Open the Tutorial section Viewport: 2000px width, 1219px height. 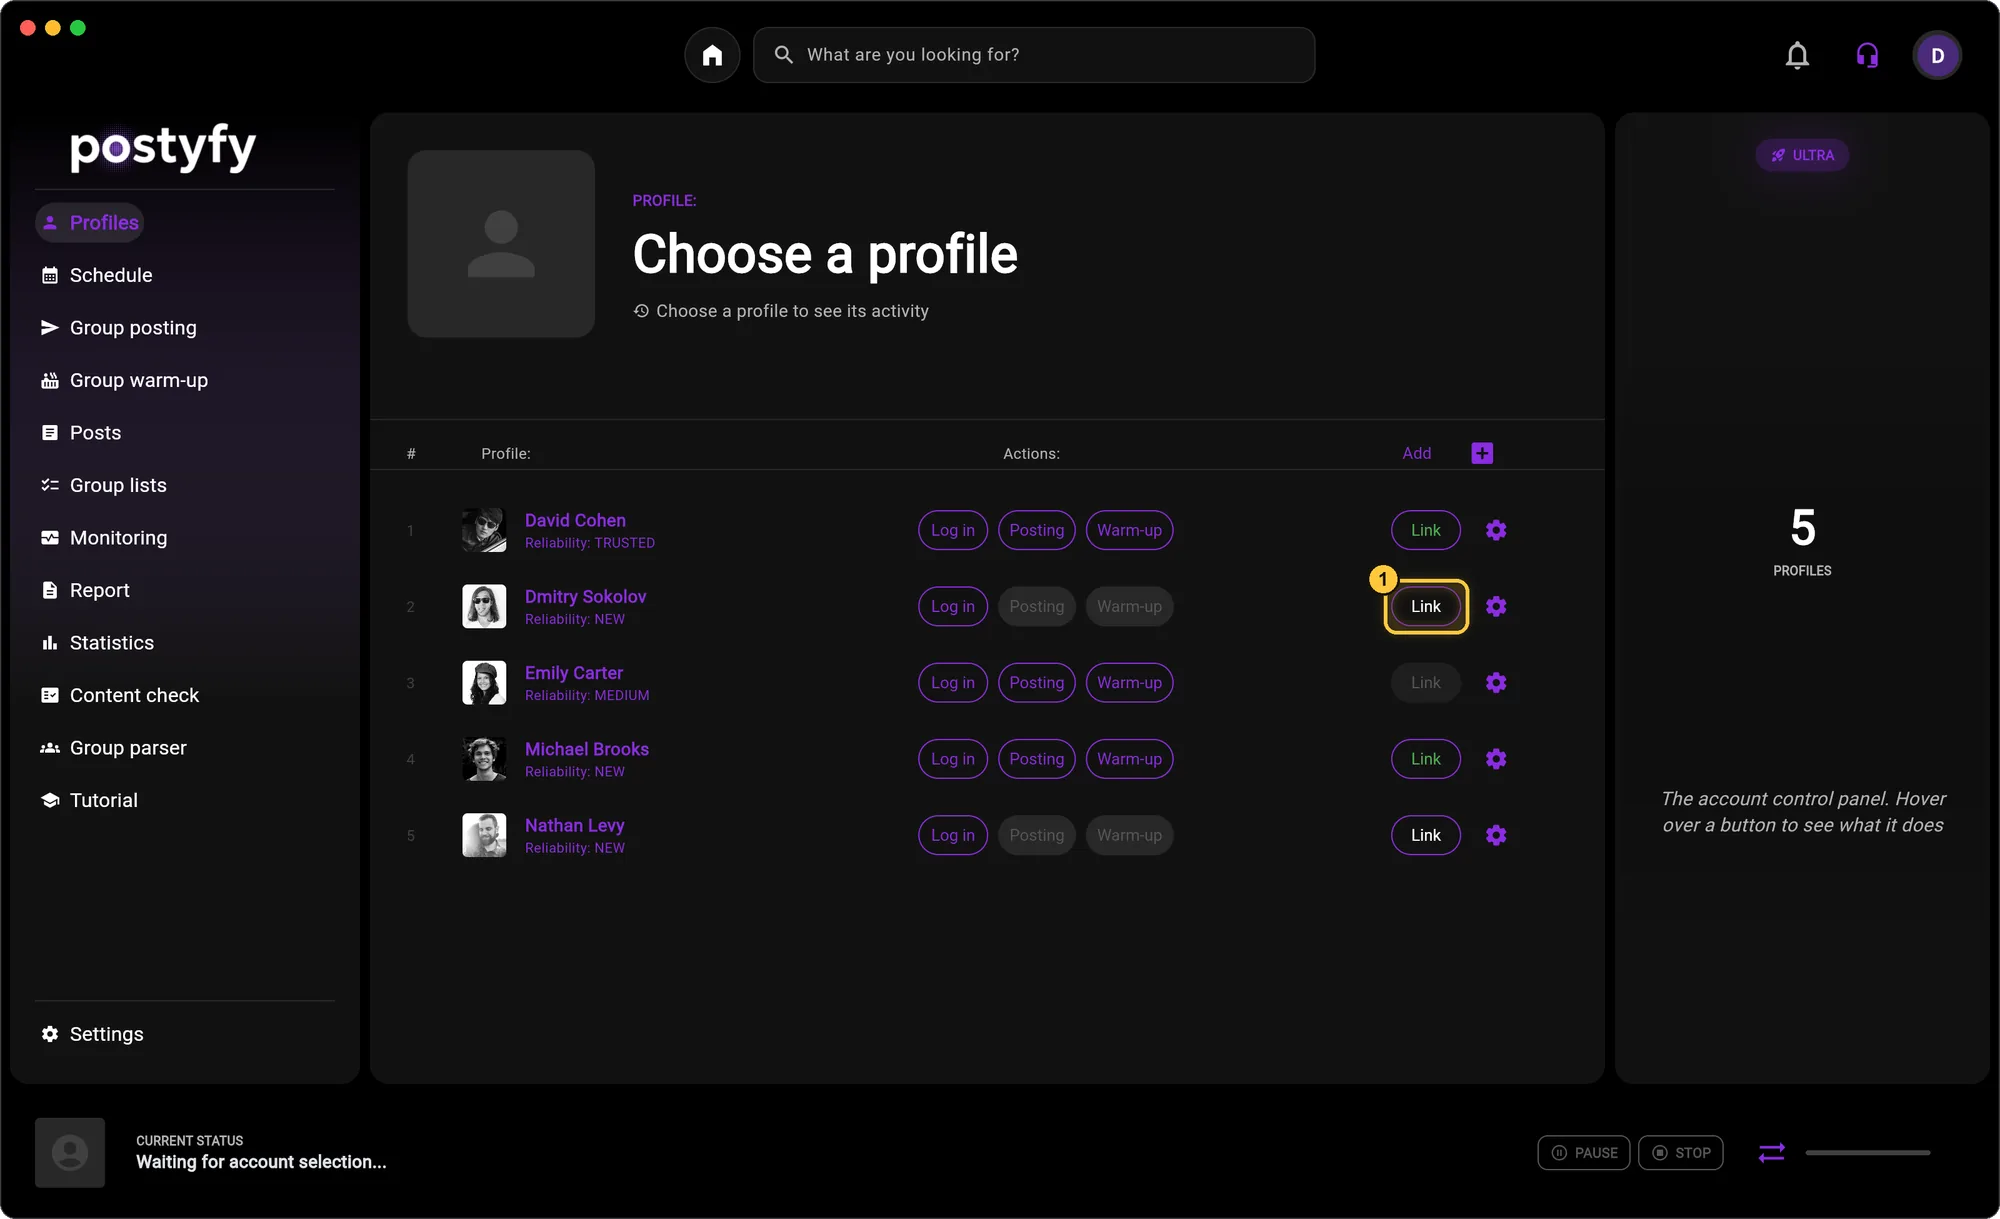89,800
